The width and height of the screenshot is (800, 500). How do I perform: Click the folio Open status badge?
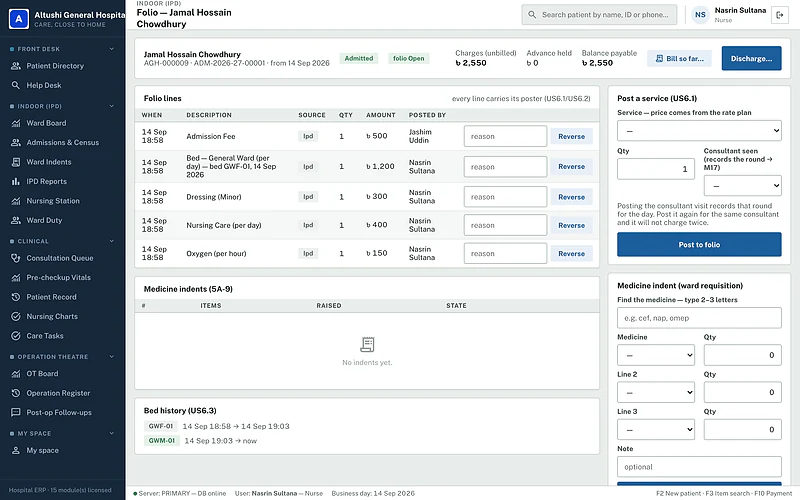click(x=408, y=58)
